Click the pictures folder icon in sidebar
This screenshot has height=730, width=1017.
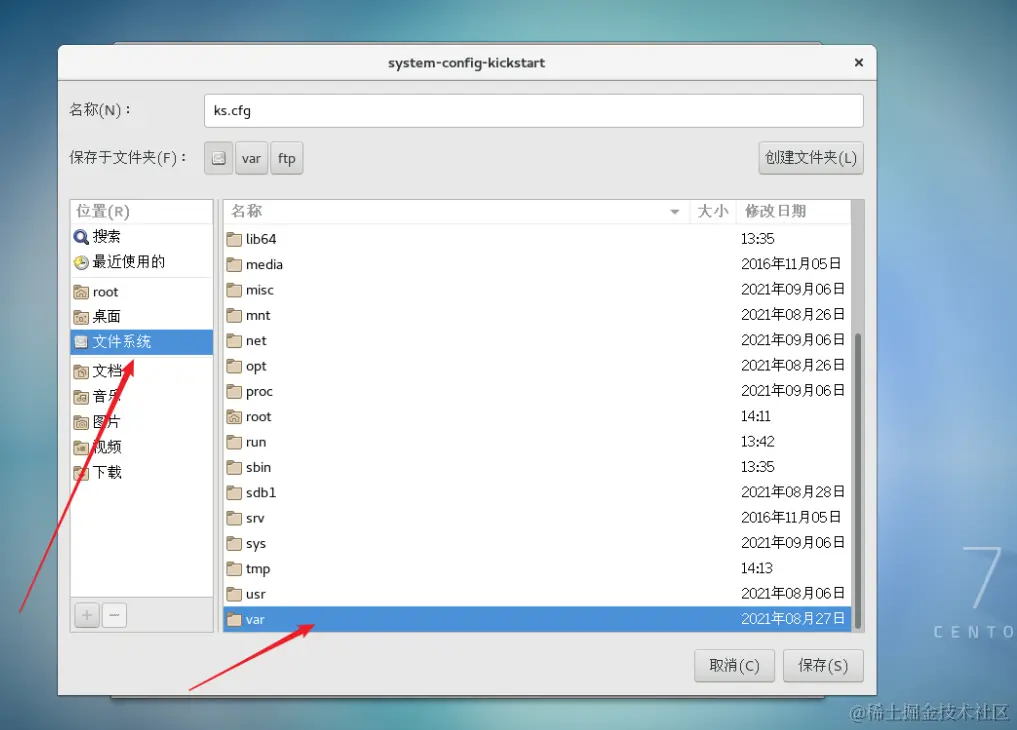tap(81, 423)
